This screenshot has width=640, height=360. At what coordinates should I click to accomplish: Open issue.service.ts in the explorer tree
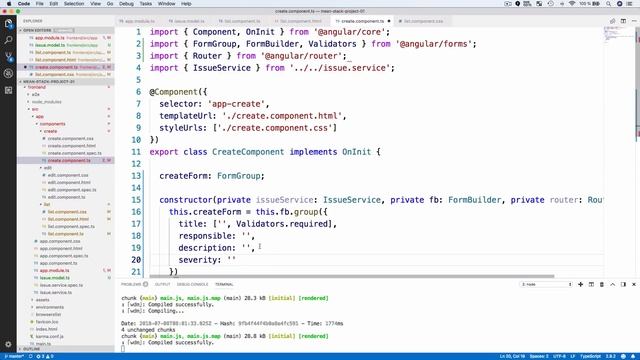point(56,292)
